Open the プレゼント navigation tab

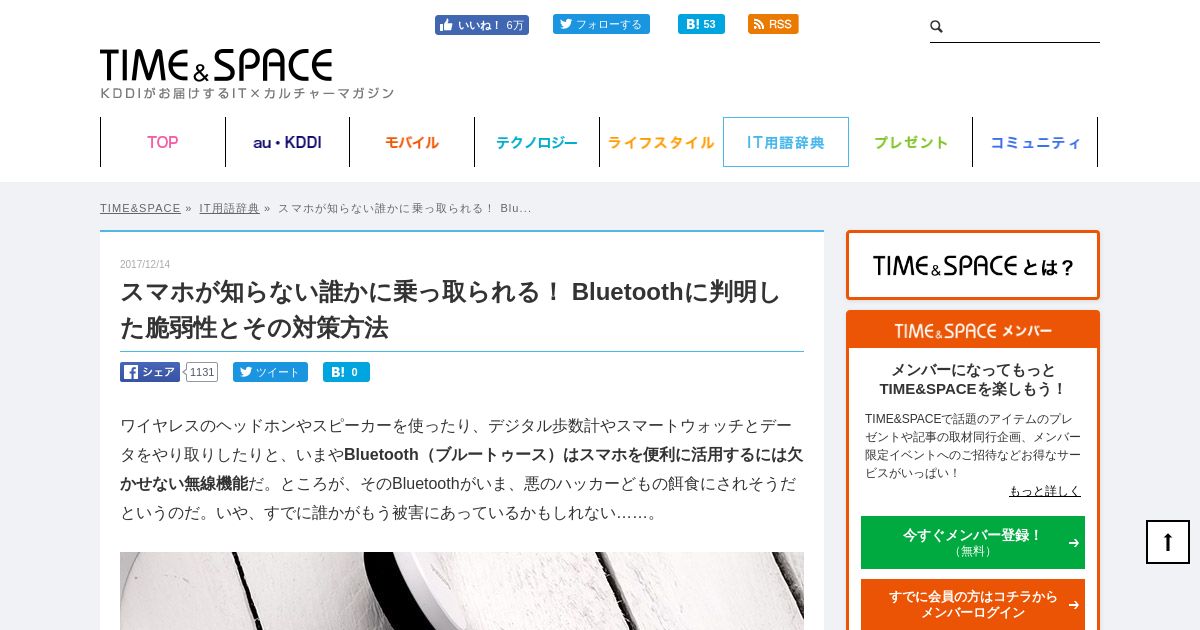911,142
